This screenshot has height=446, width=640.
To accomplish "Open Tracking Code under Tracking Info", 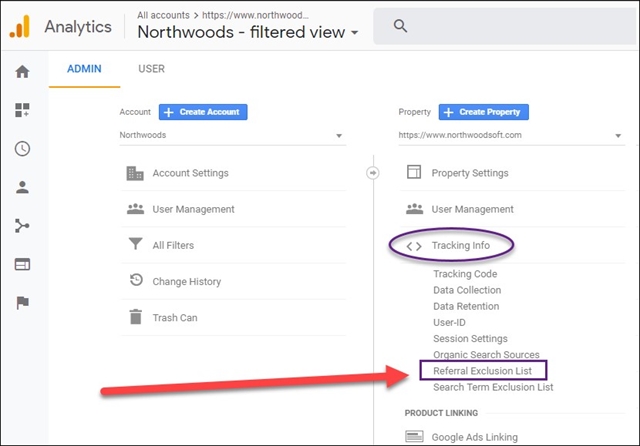I will pos(465,274).
